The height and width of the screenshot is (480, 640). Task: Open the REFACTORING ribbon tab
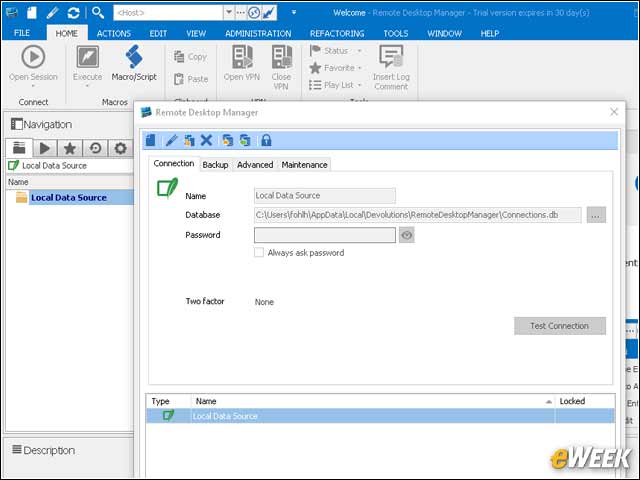tap(337, 33)
